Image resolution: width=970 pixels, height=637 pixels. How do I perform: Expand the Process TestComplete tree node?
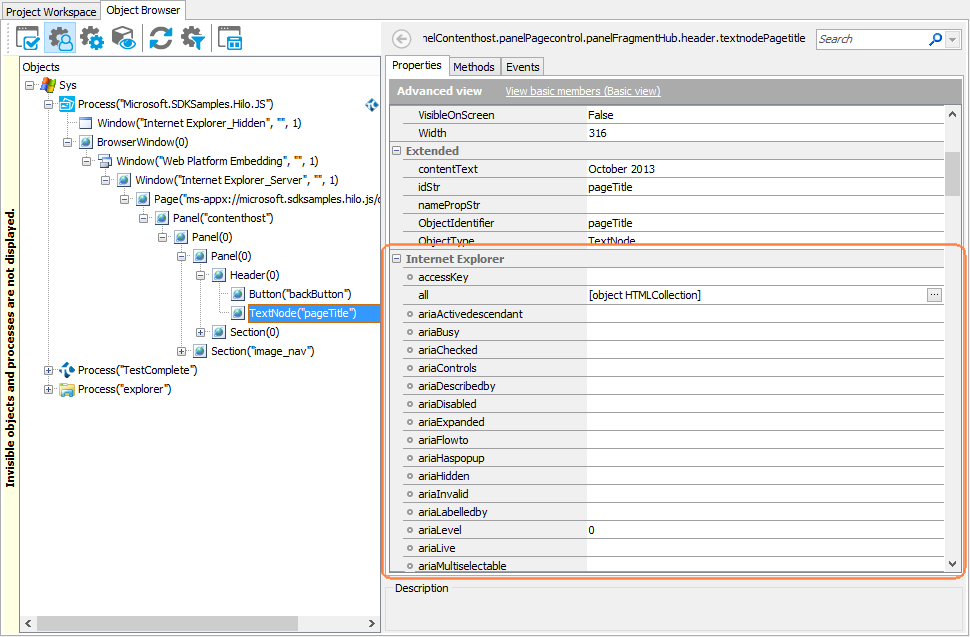tap(49, 370)
